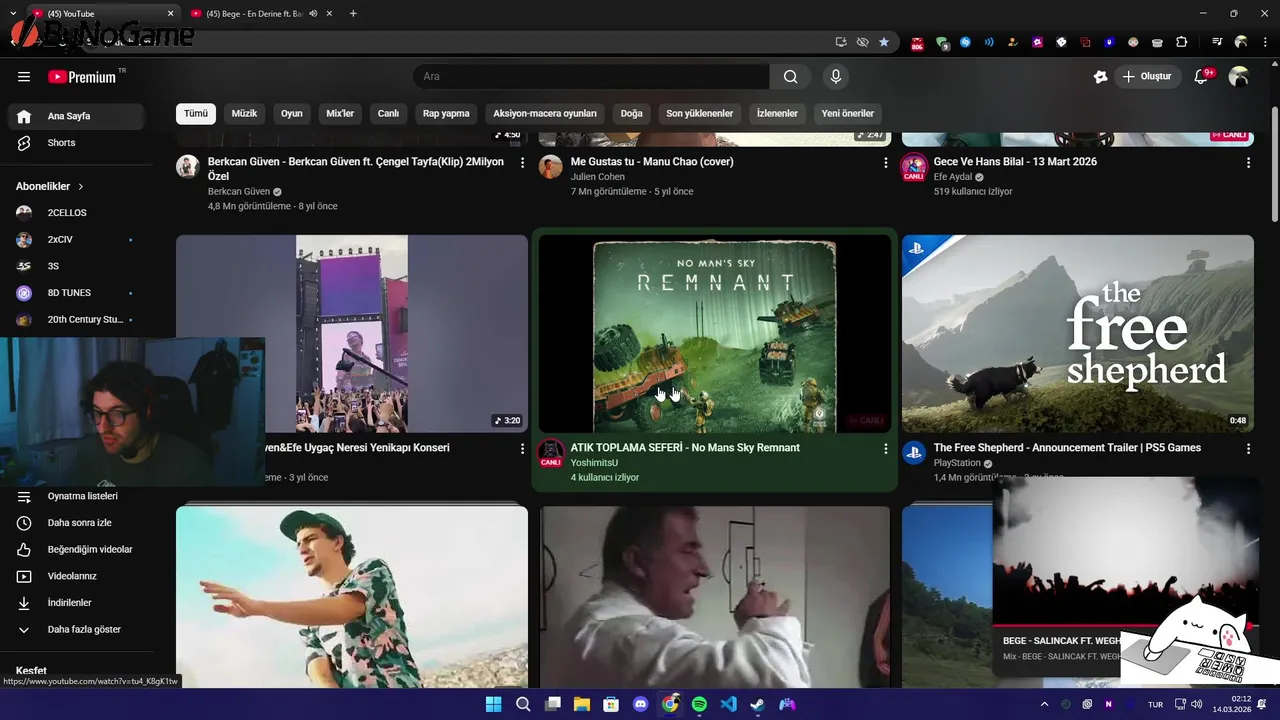Open Beğendiğim videolar list
1280x720 pixels.
click(x=76, y=550)
